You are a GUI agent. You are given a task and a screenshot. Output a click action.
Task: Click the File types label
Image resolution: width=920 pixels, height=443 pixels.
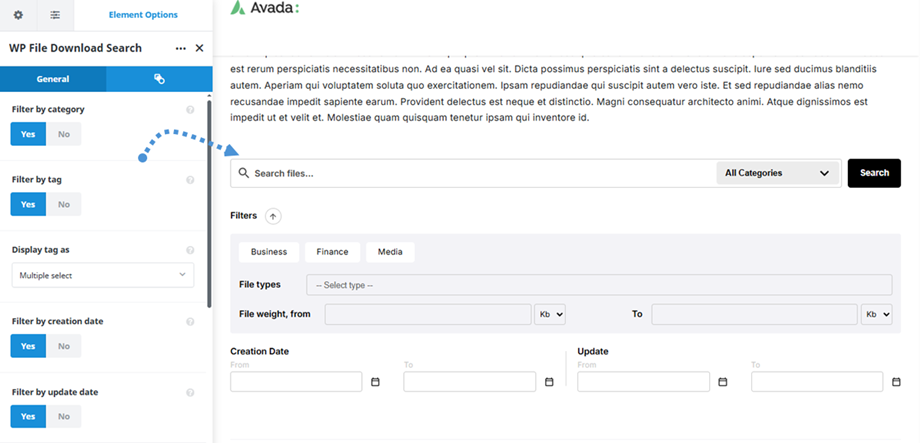tap(260, 285)
